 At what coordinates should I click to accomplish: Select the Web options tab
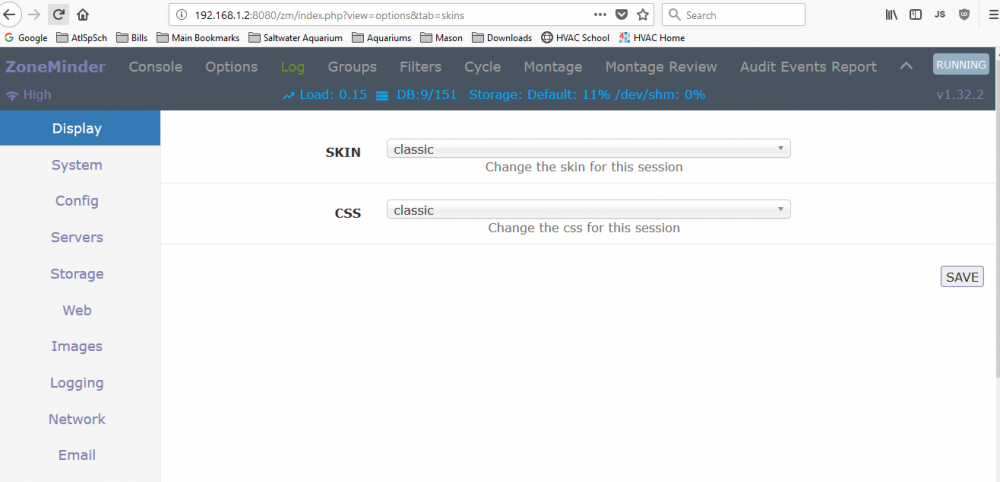tap(77, 310)
